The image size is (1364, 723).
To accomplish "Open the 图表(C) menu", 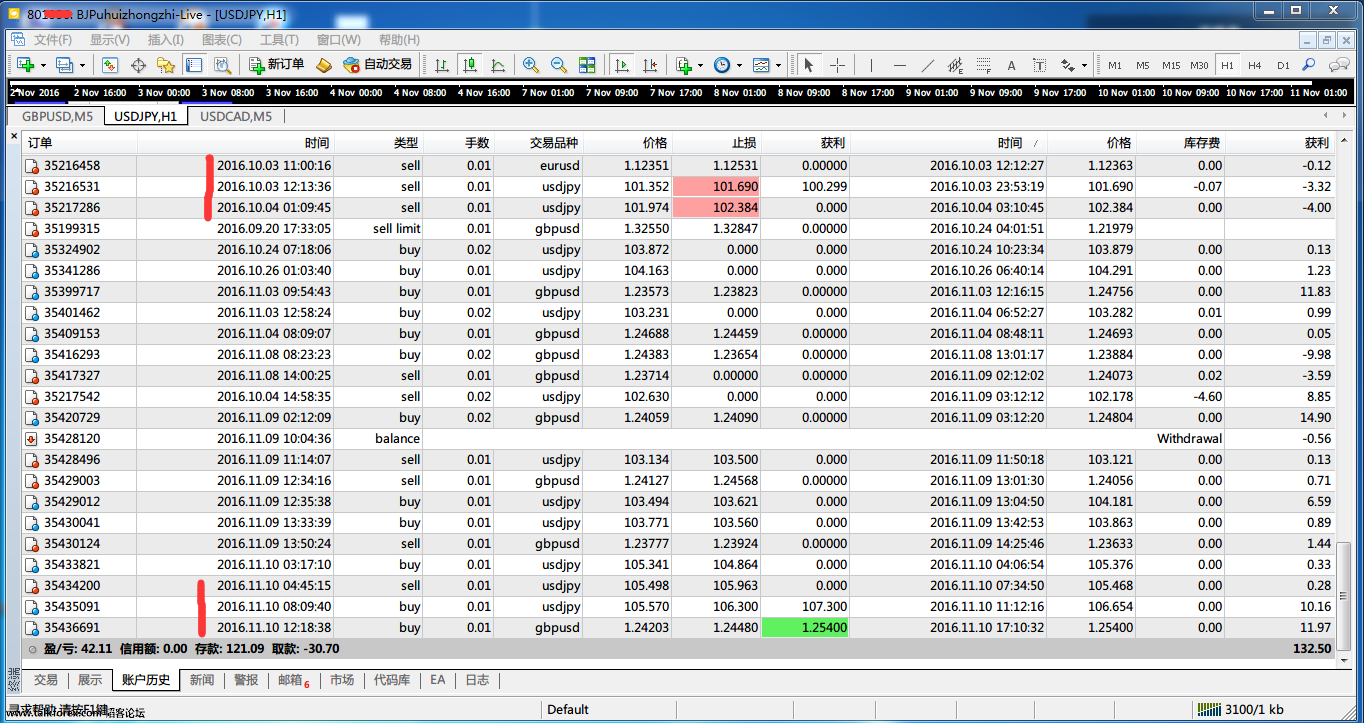I will [x=222, y=40].
